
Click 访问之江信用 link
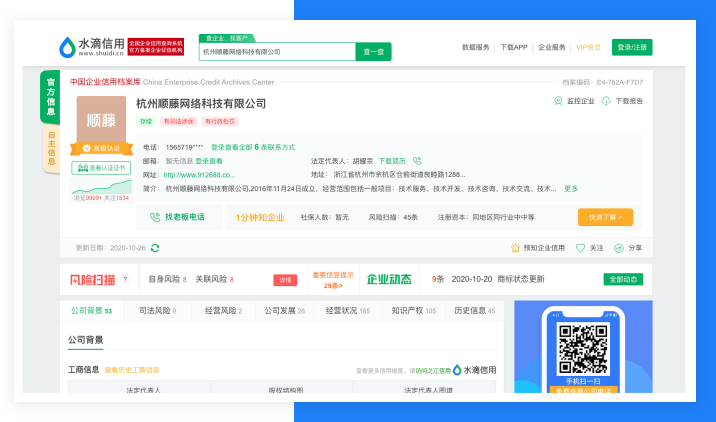coord(433,370)
